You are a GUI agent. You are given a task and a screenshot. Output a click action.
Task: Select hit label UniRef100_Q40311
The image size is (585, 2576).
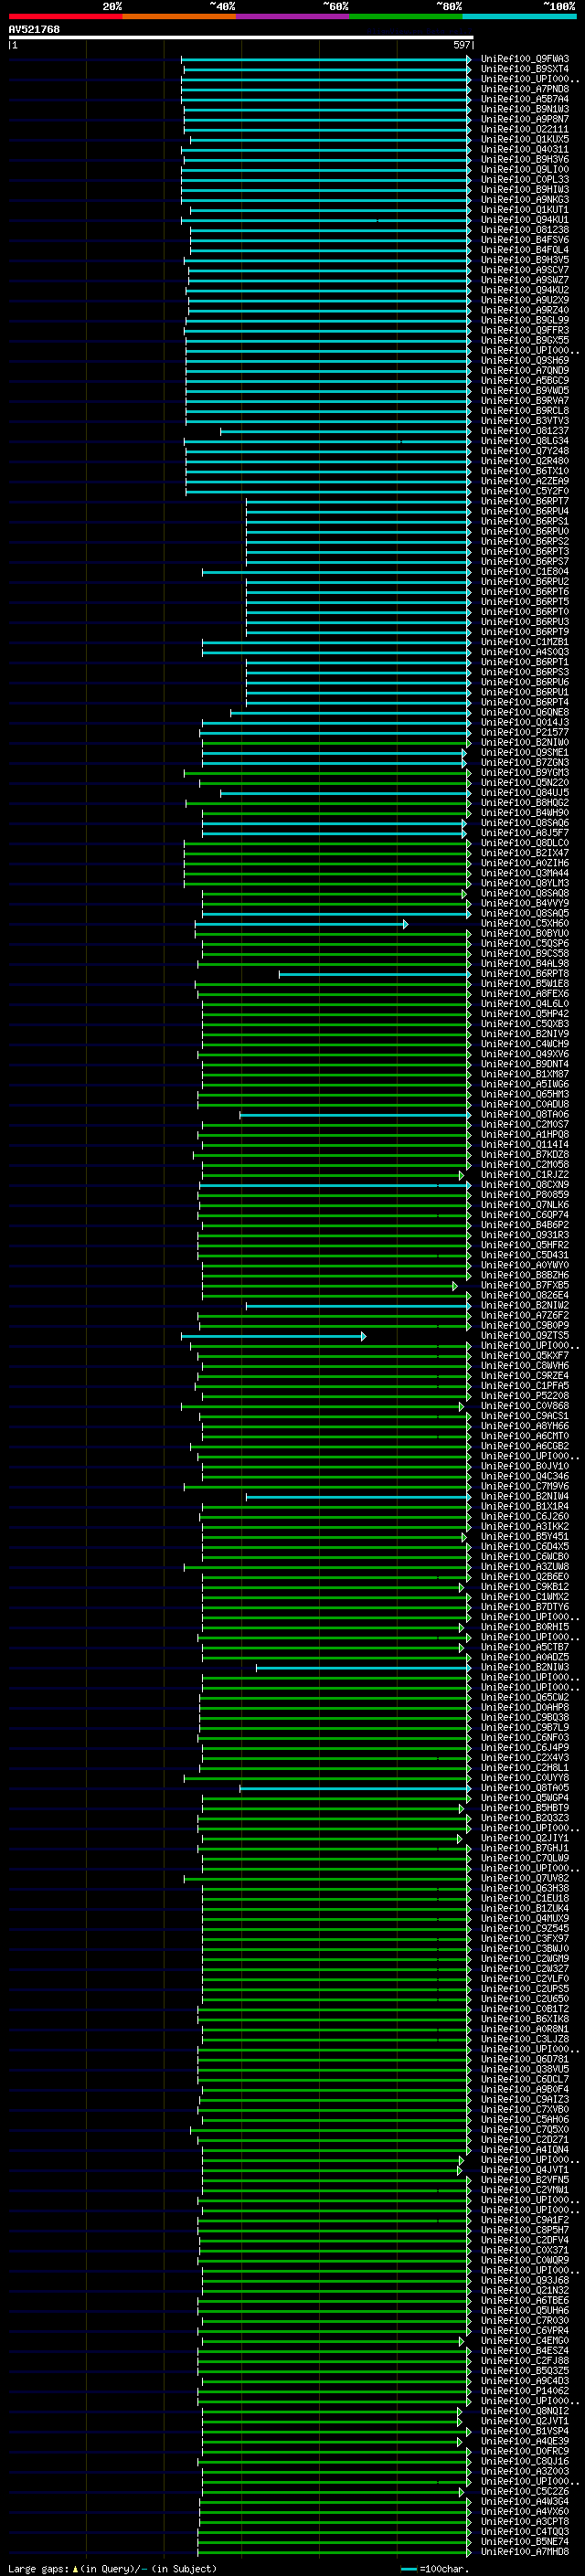coord(525,150)
